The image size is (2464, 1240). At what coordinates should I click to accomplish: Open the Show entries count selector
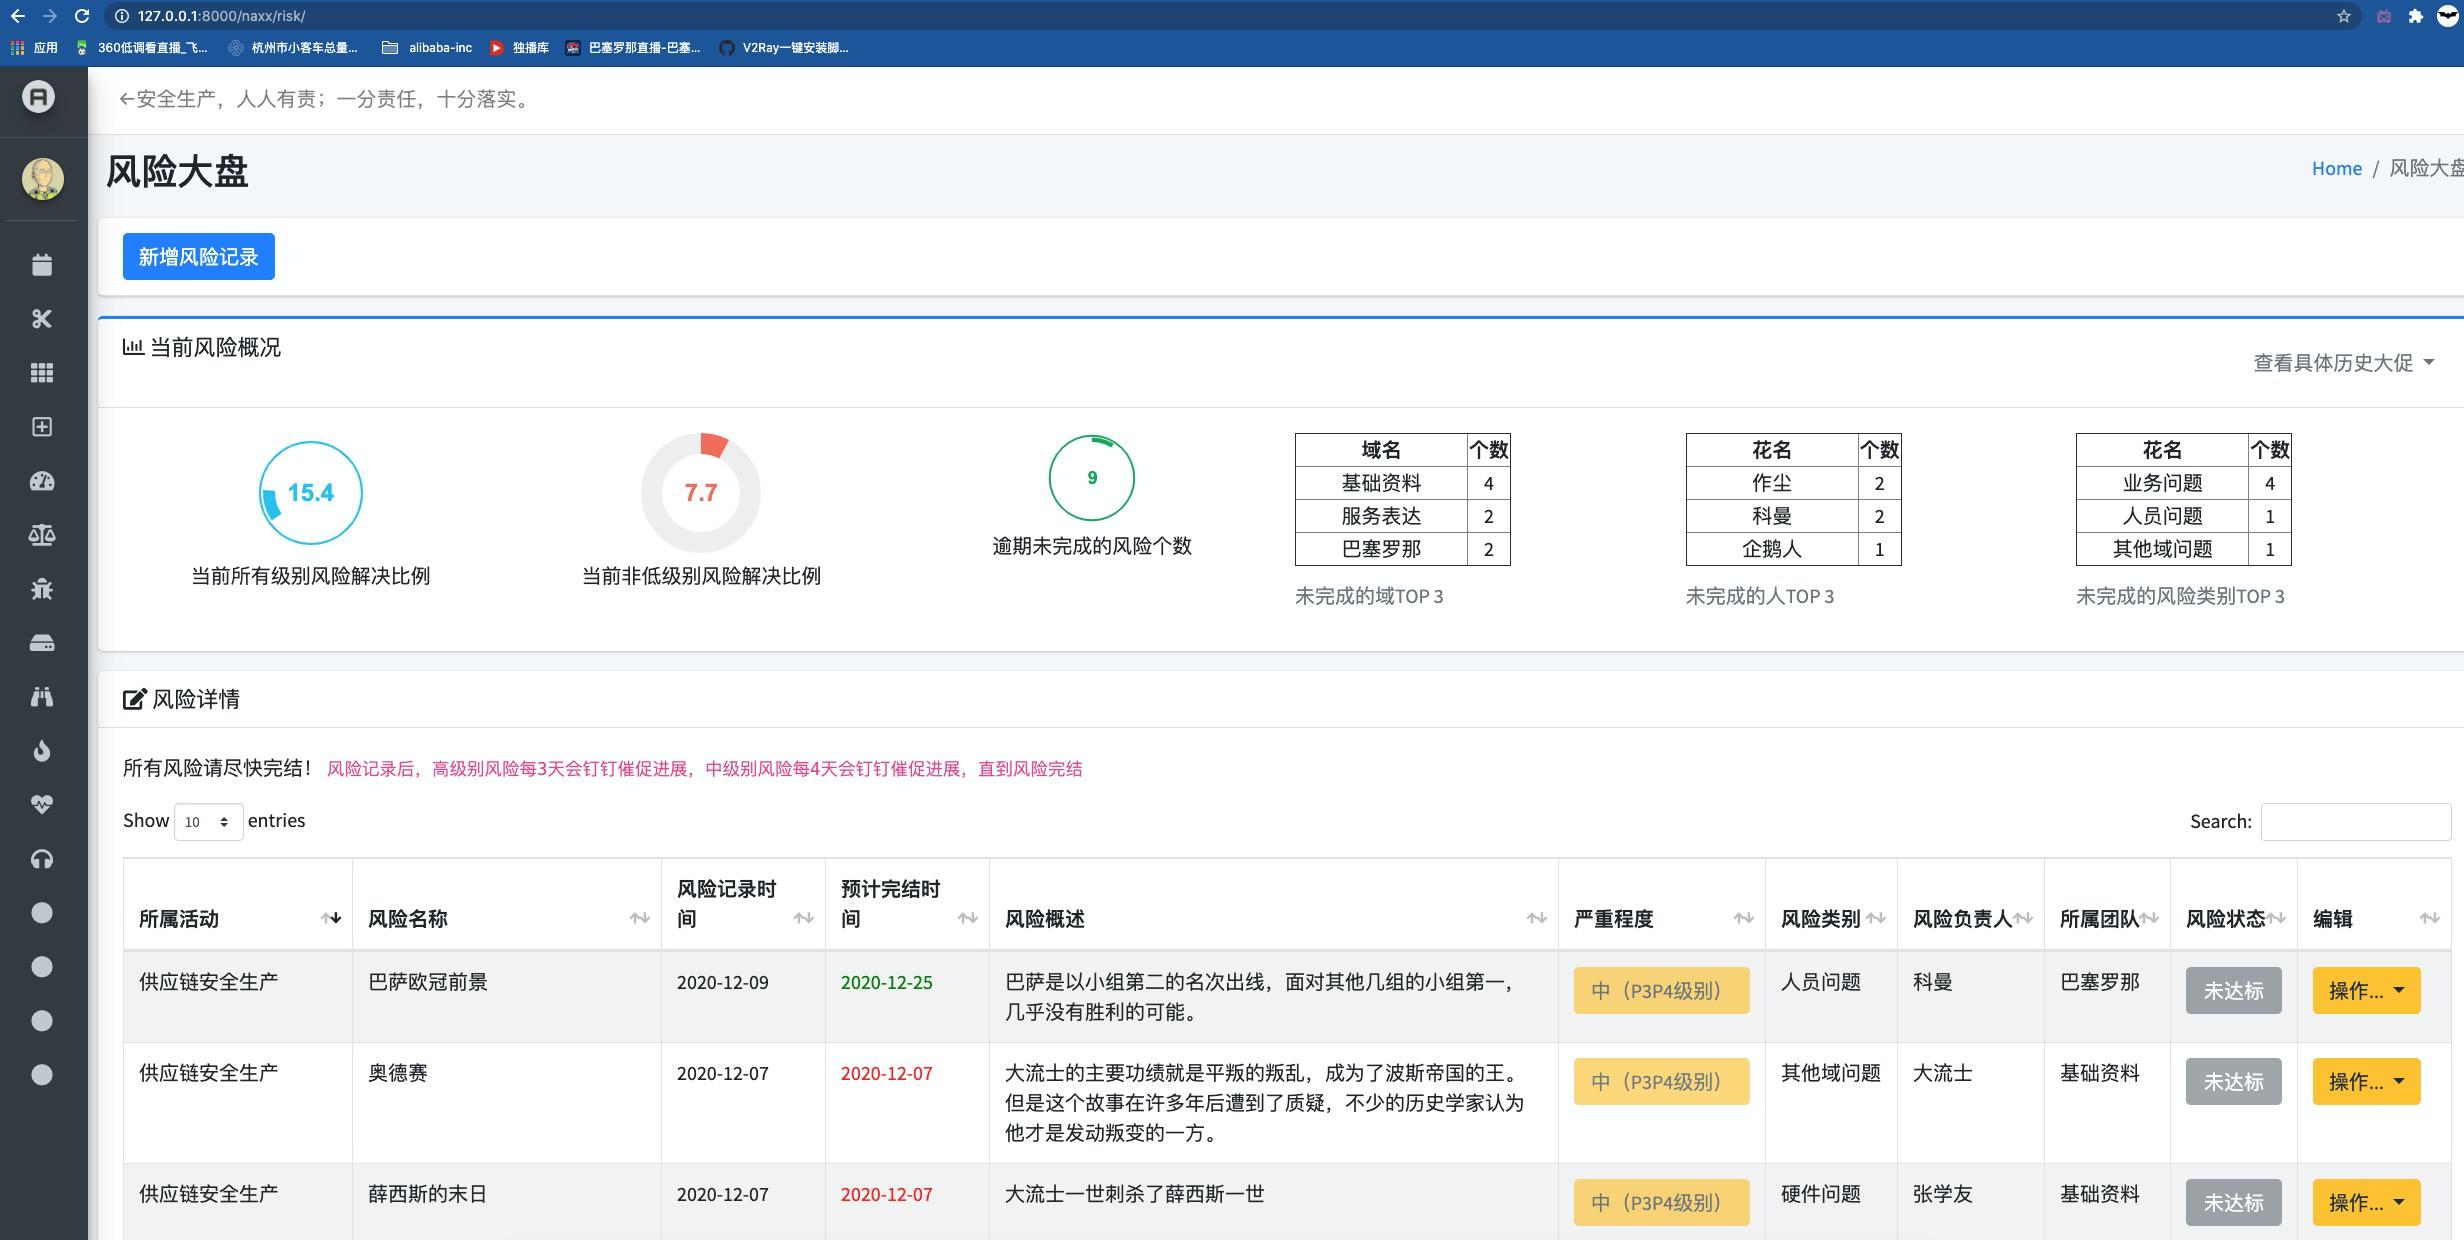(x=208, y=821)
